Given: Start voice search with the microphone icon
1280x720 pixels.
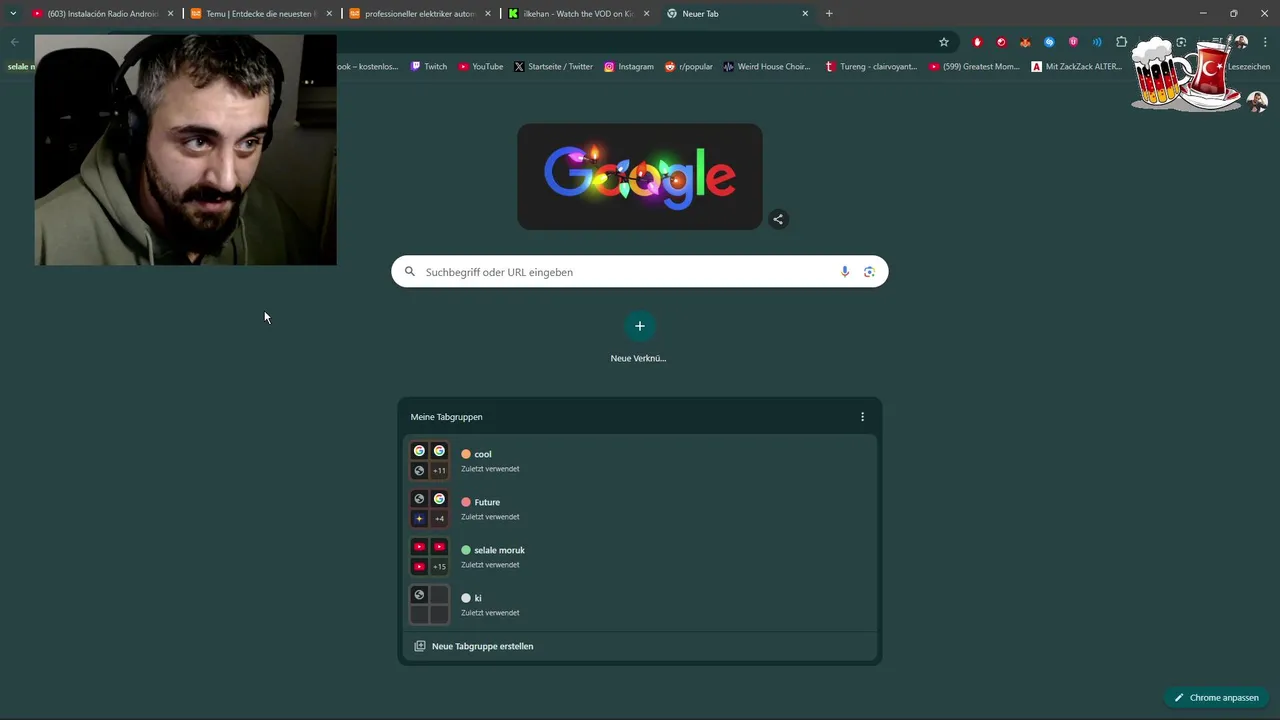Looking at the screenshot, I should pyautogui.click(x=845, y=272).
